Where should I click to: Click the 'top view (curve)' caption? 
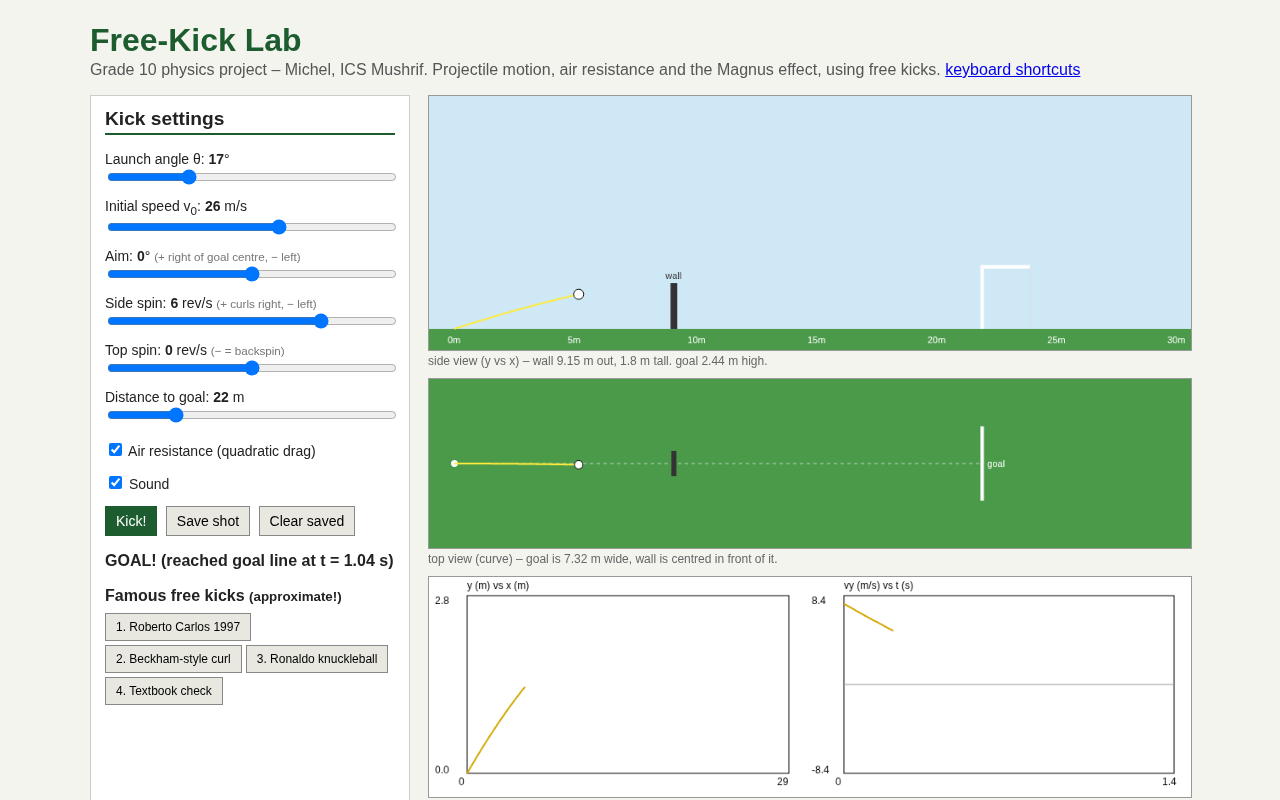pos(603,559)
